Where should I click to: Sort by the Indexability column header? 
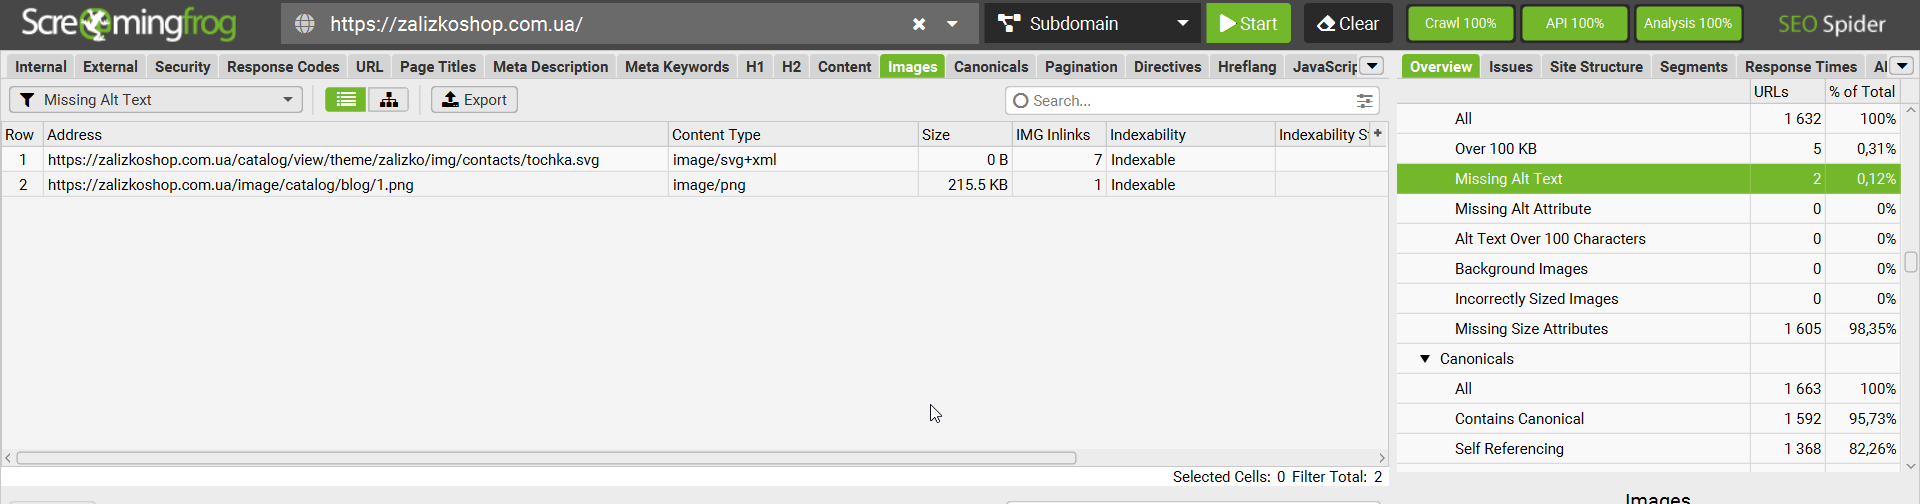pos(1190,134)
